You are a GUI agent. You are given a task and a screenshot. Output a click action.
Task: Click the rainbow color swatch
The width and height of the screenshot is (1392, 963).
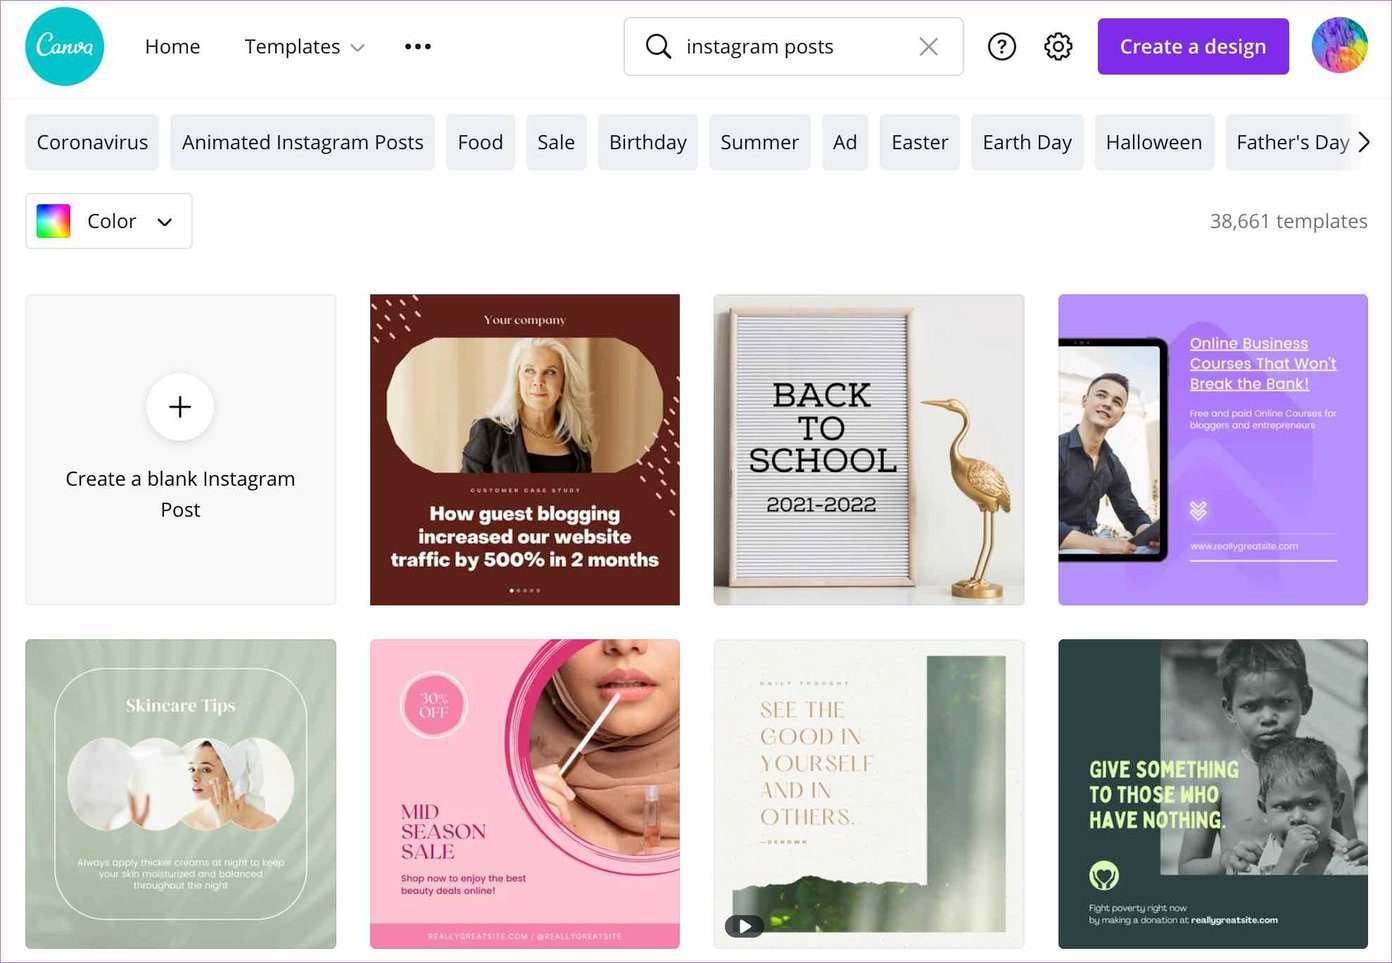(x=53, y=221)
